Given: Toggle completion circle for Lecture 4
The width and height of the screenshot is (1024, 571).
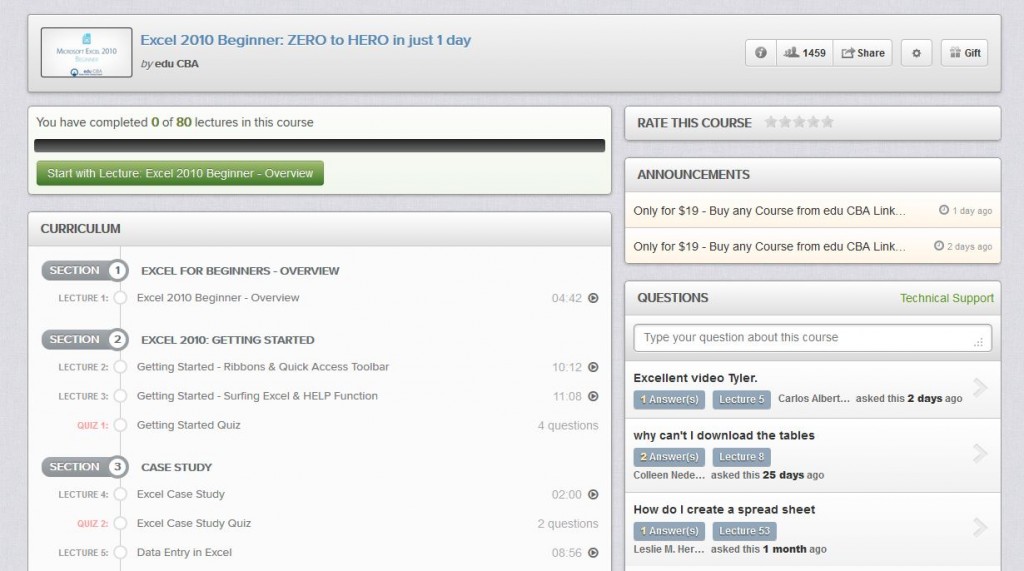Looking at the screenshot, I should tap(120, 495).
